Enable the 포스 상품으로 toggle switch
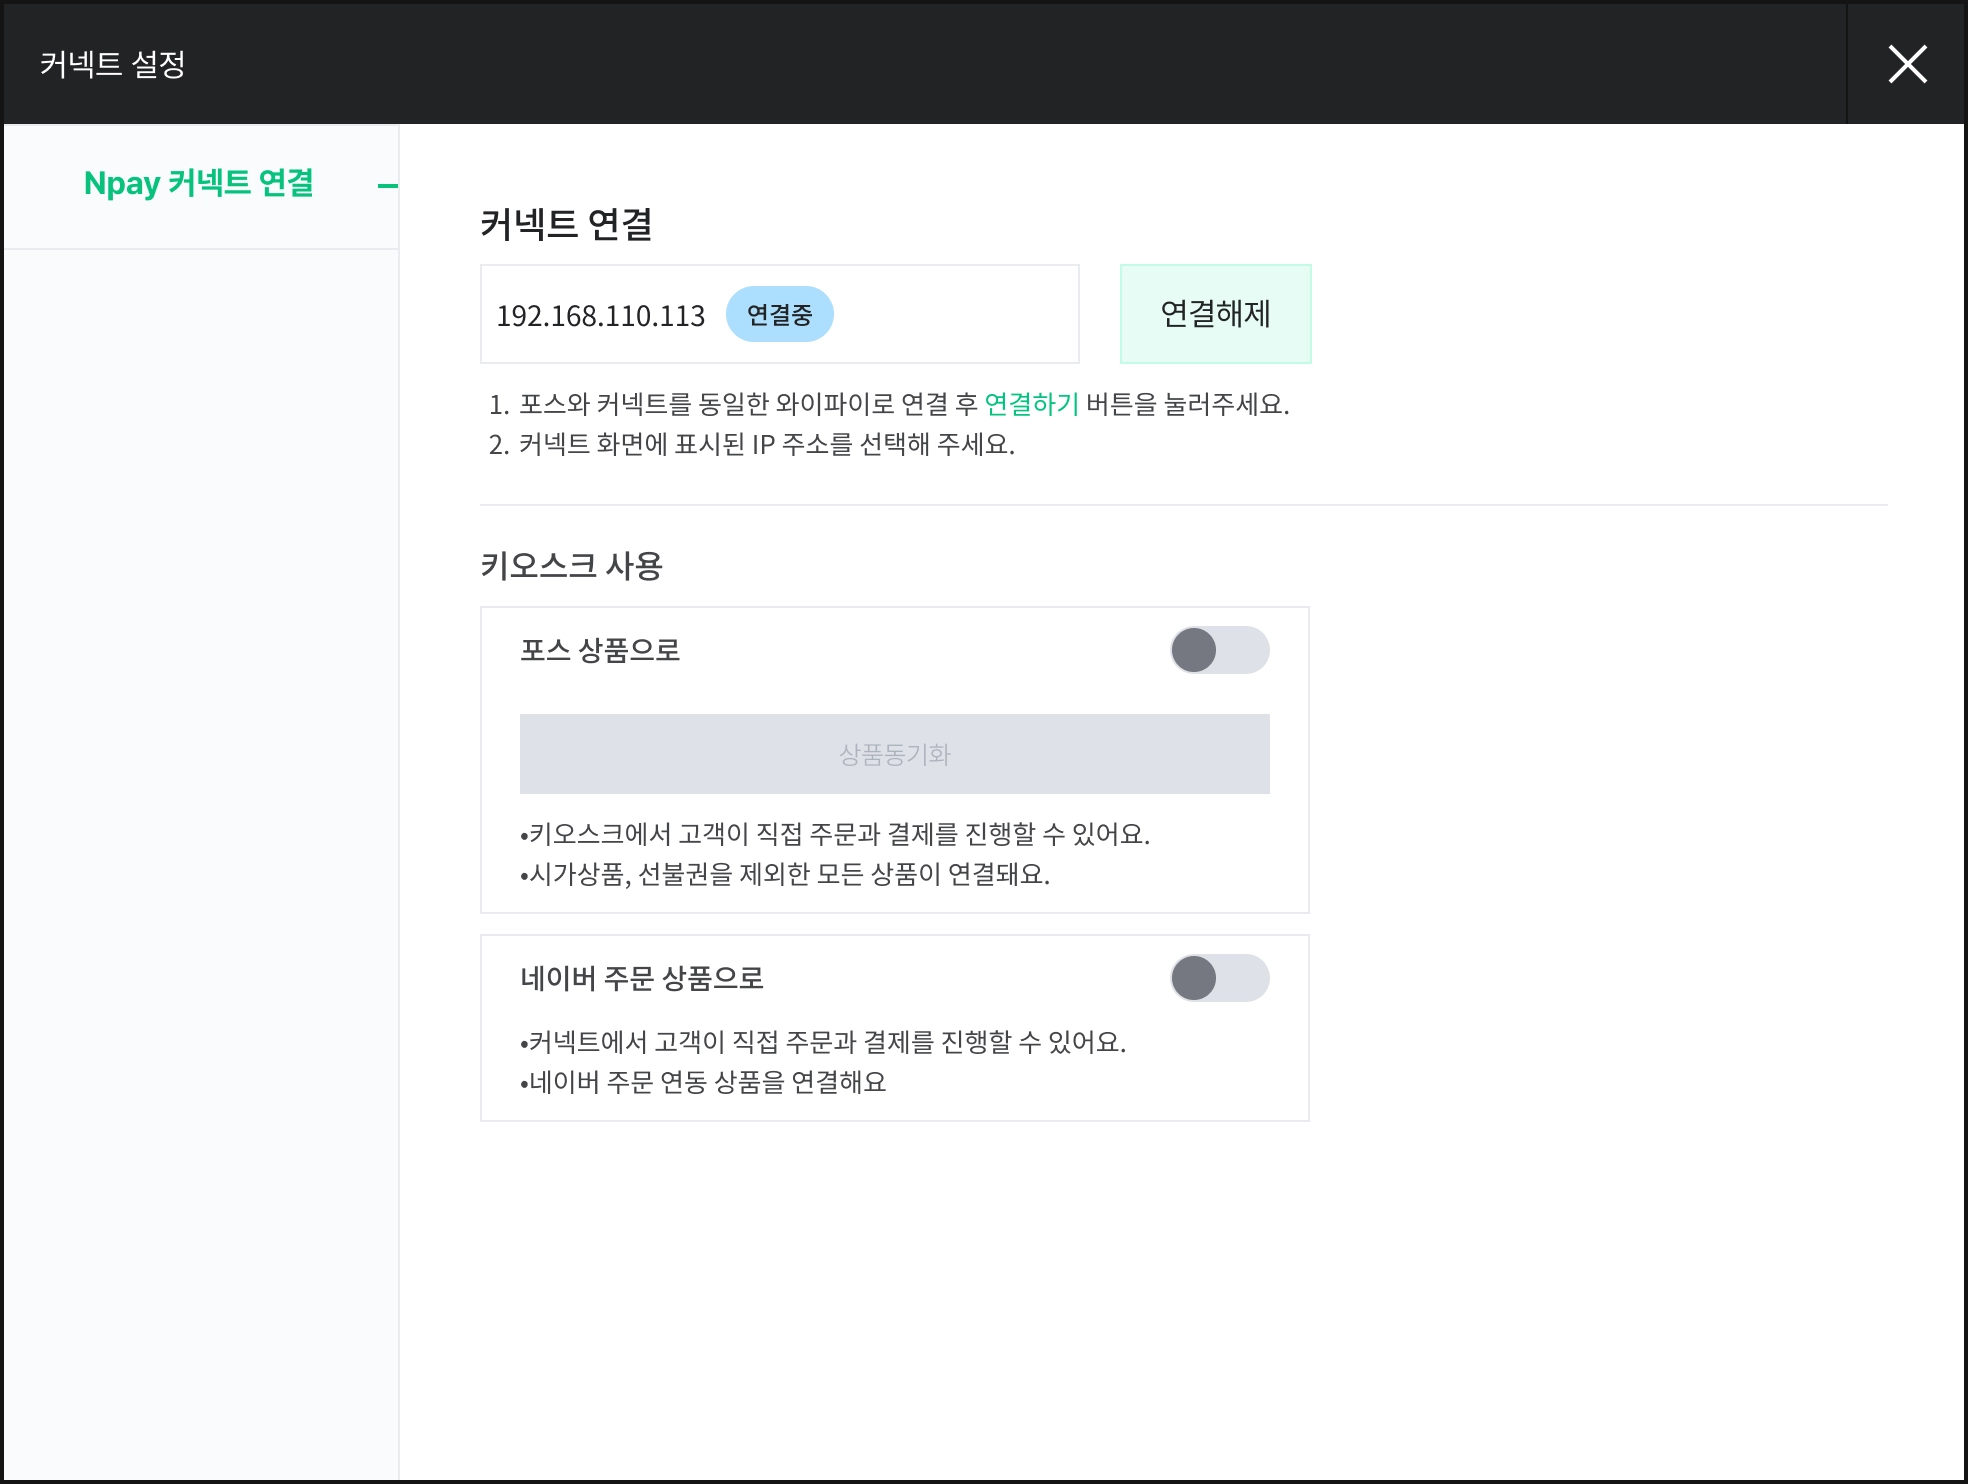1968x1484 pixels. (x=1219, y=650)
